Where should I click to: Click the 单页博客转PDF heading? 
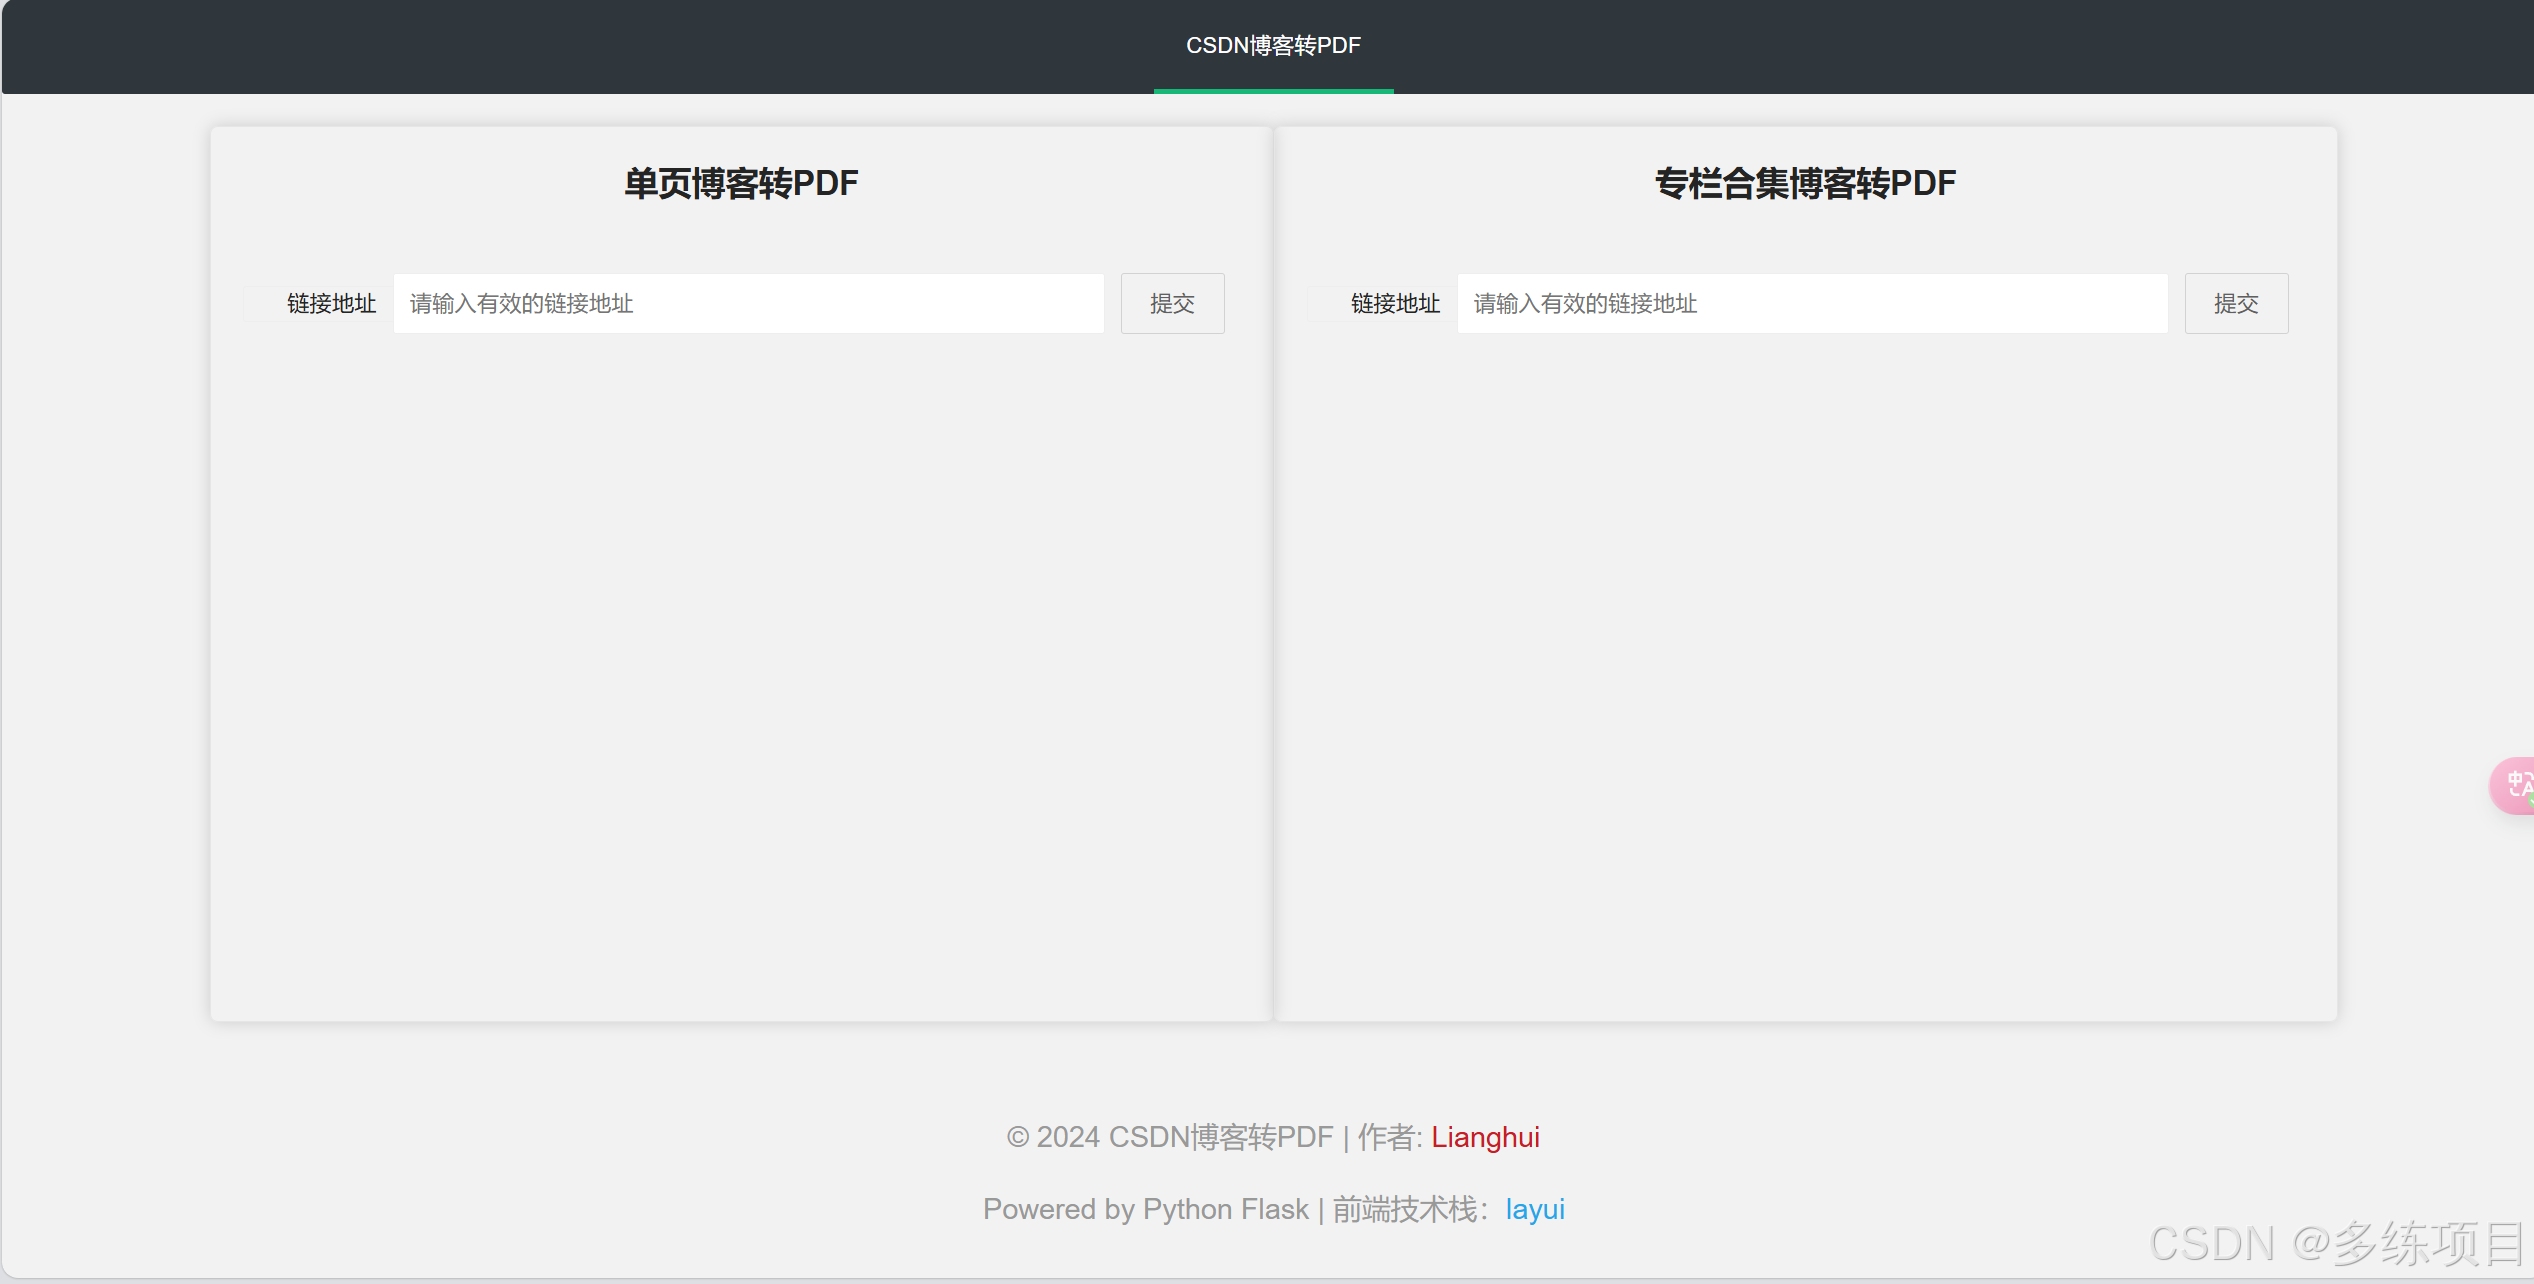pyautogui.click(x=741, y=183)
